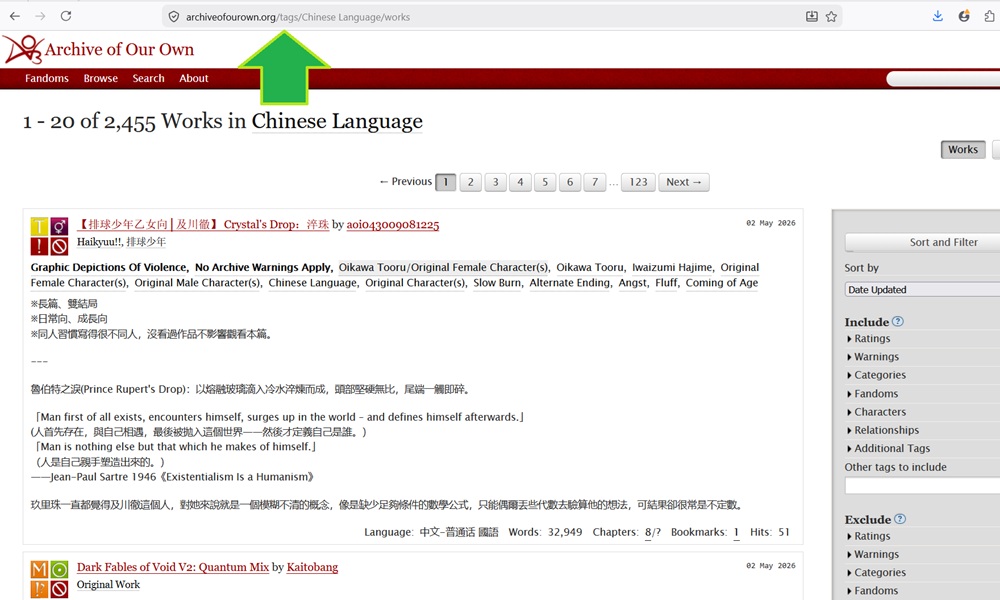Go to page 3 of results

[x=496, y=182]
